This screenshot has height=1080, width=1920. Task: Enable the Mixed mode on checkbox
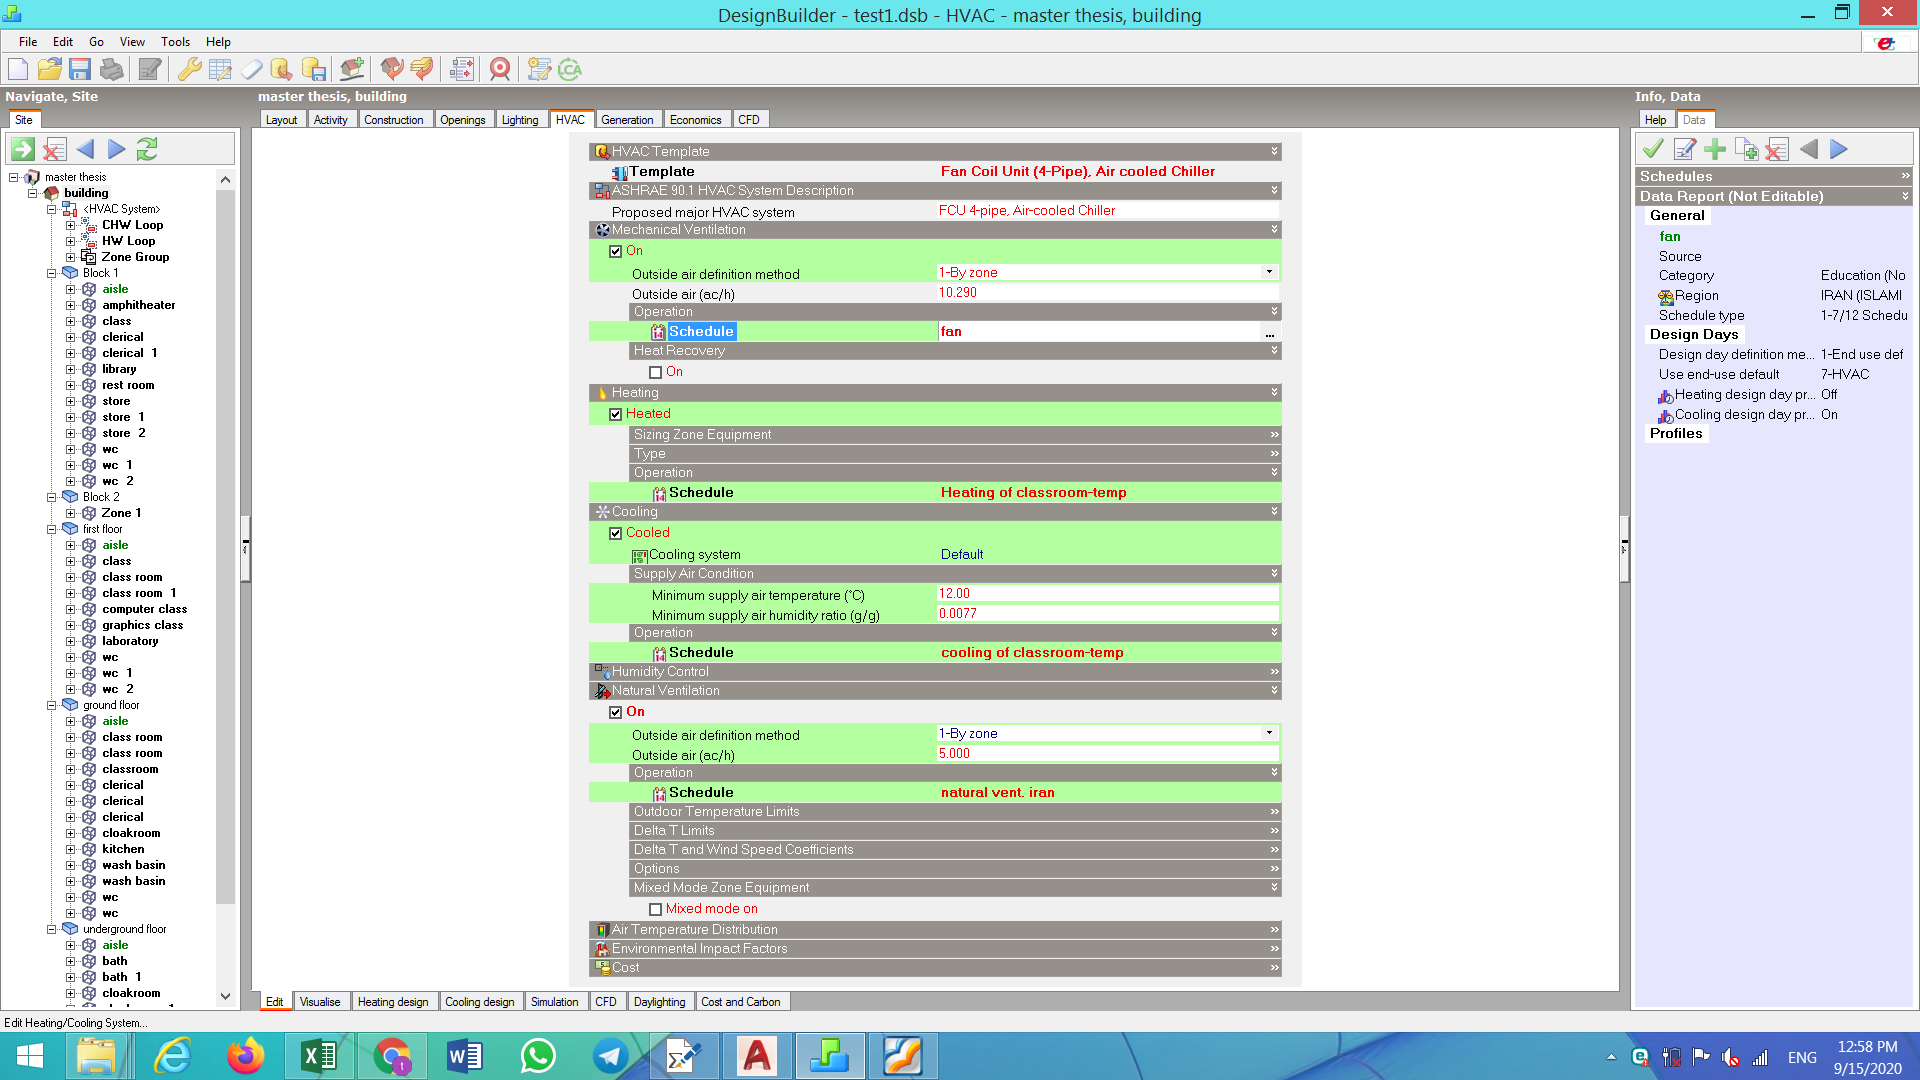click(655, 909)
